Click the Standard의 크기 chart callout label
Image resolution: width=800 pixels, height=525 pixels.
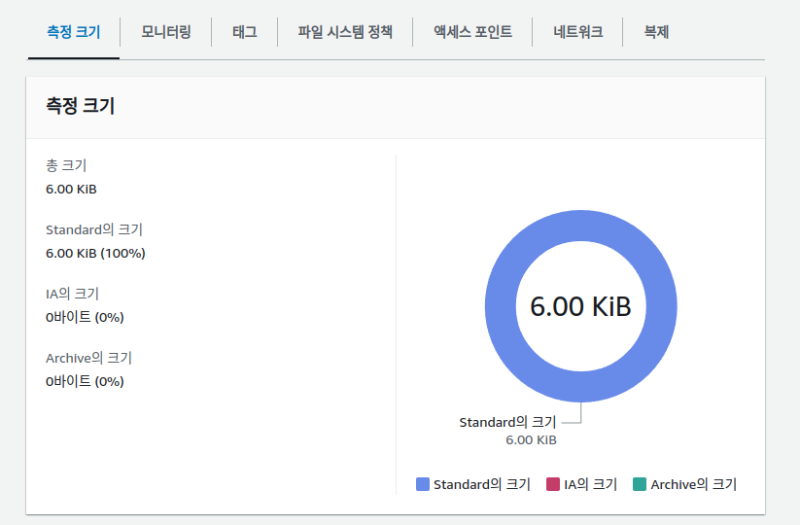507,422
